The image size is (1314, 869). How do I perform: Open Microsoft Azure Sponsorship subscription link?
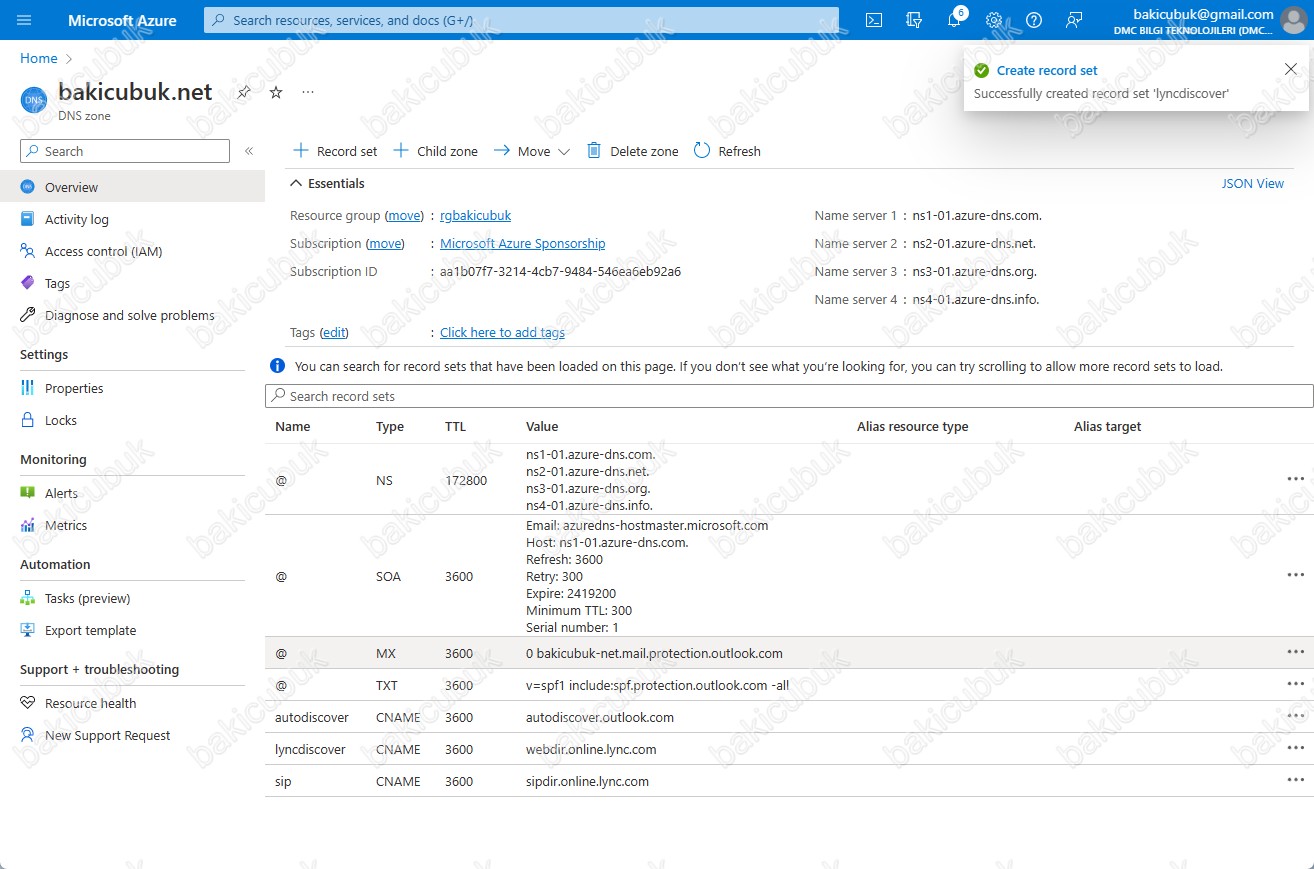[523, 244]
